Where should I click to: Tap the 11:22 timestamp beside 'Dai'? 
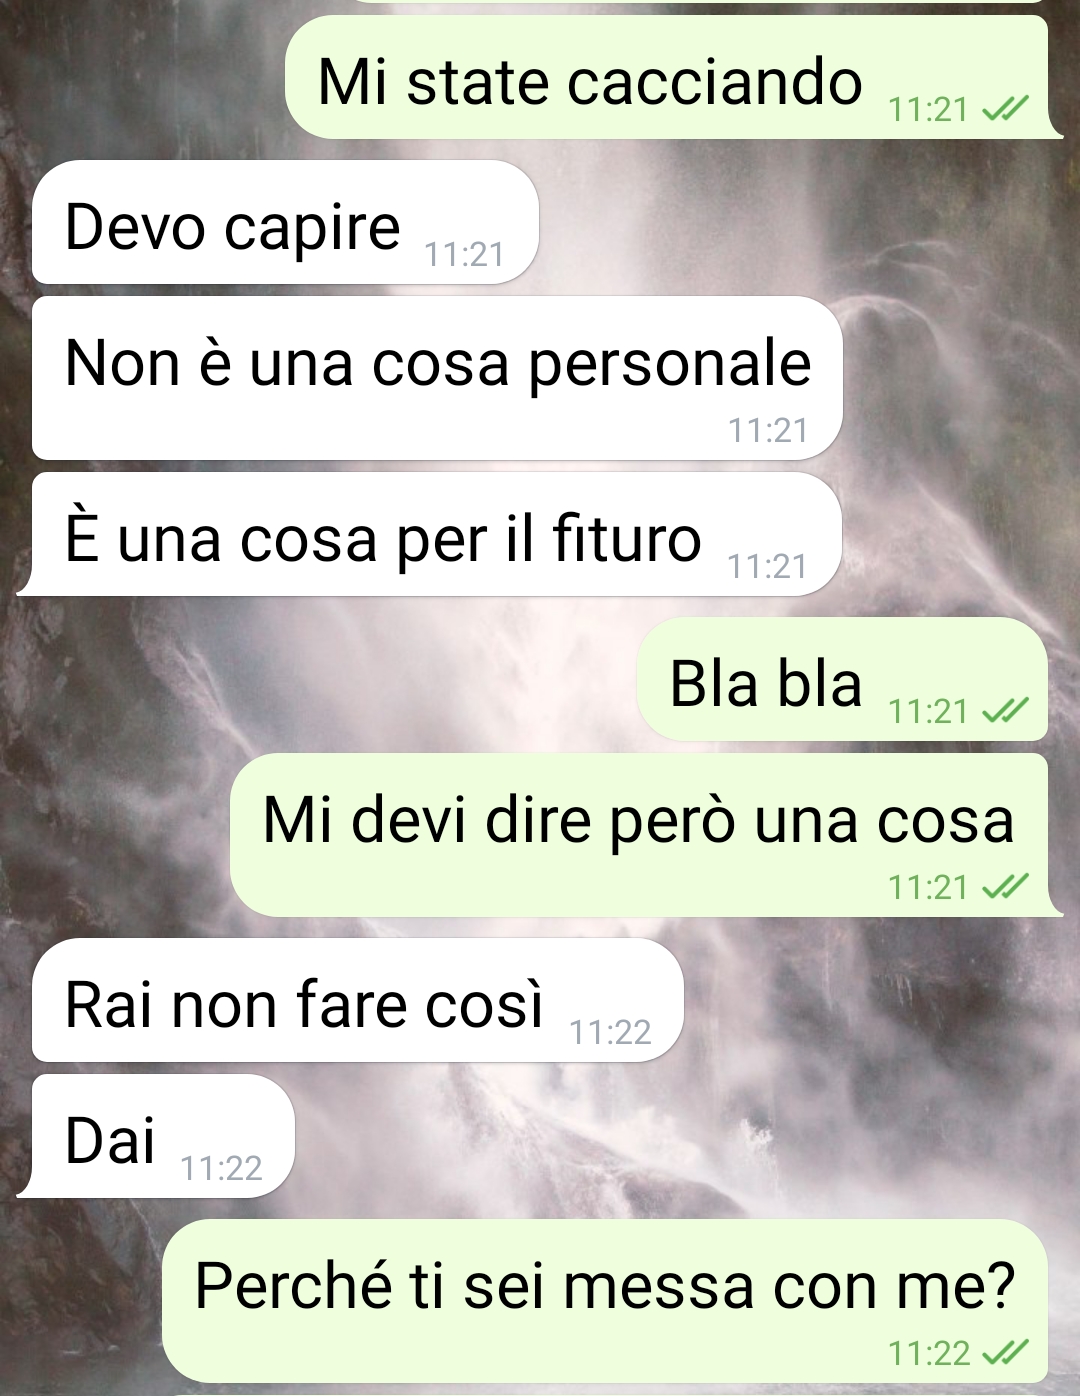(x=221, y=1168)
